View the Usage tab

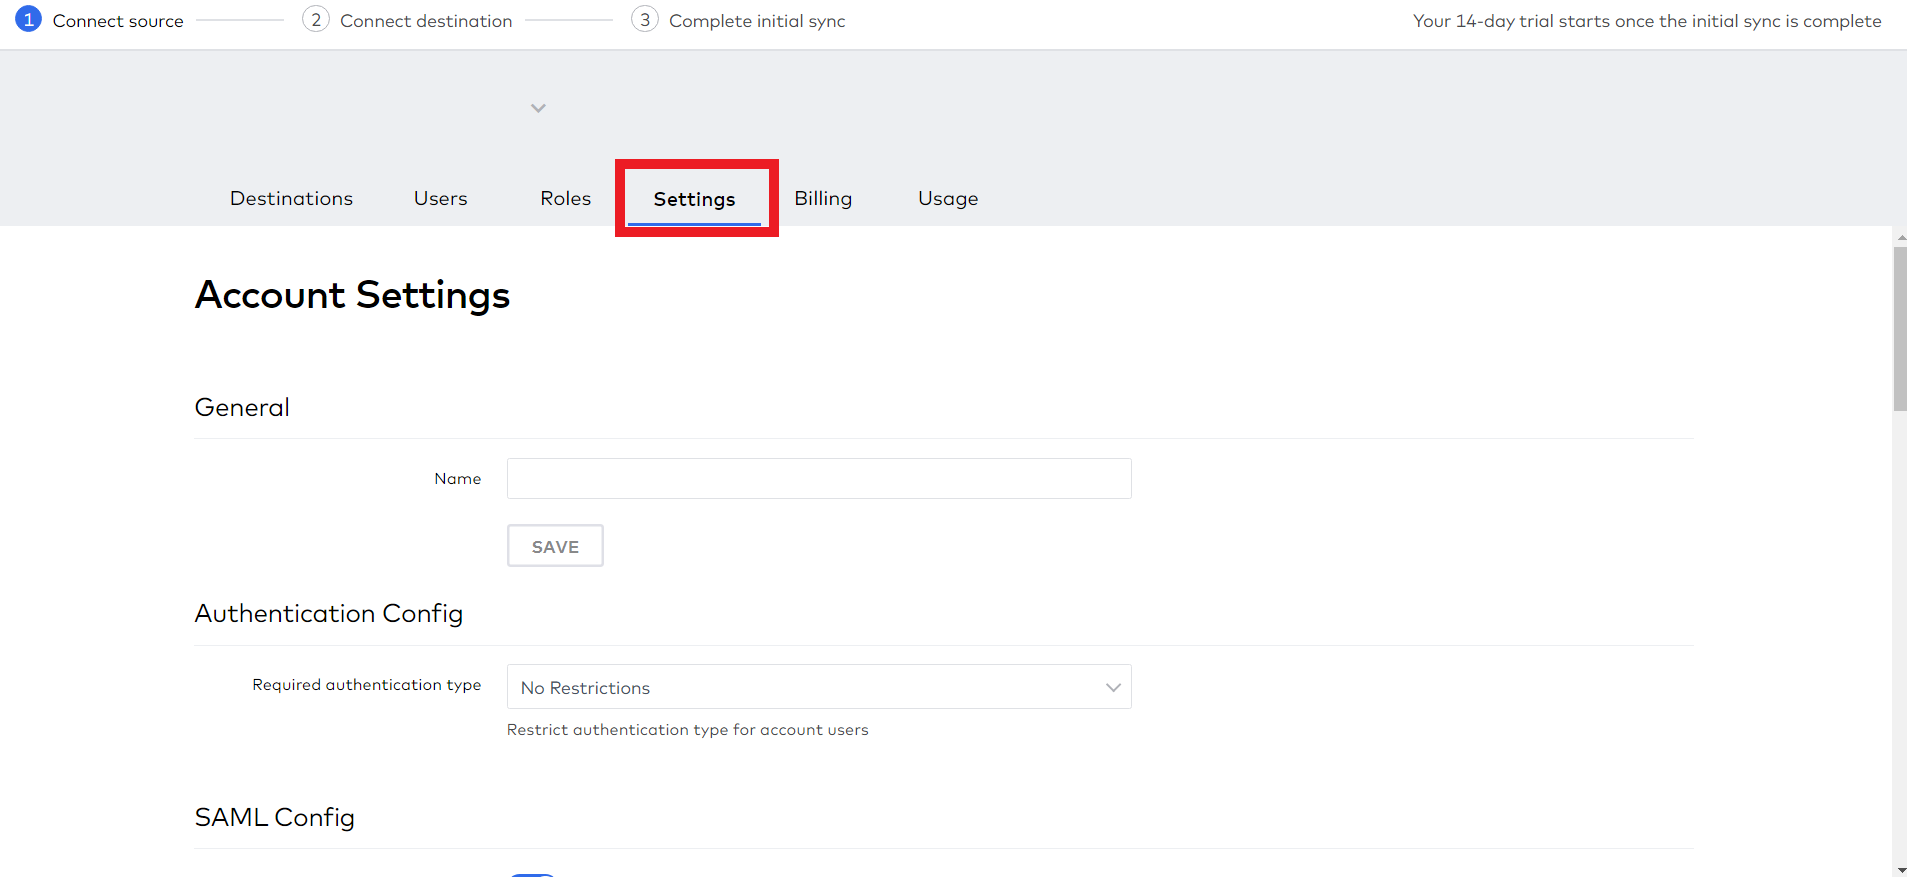tap(948, 199)
